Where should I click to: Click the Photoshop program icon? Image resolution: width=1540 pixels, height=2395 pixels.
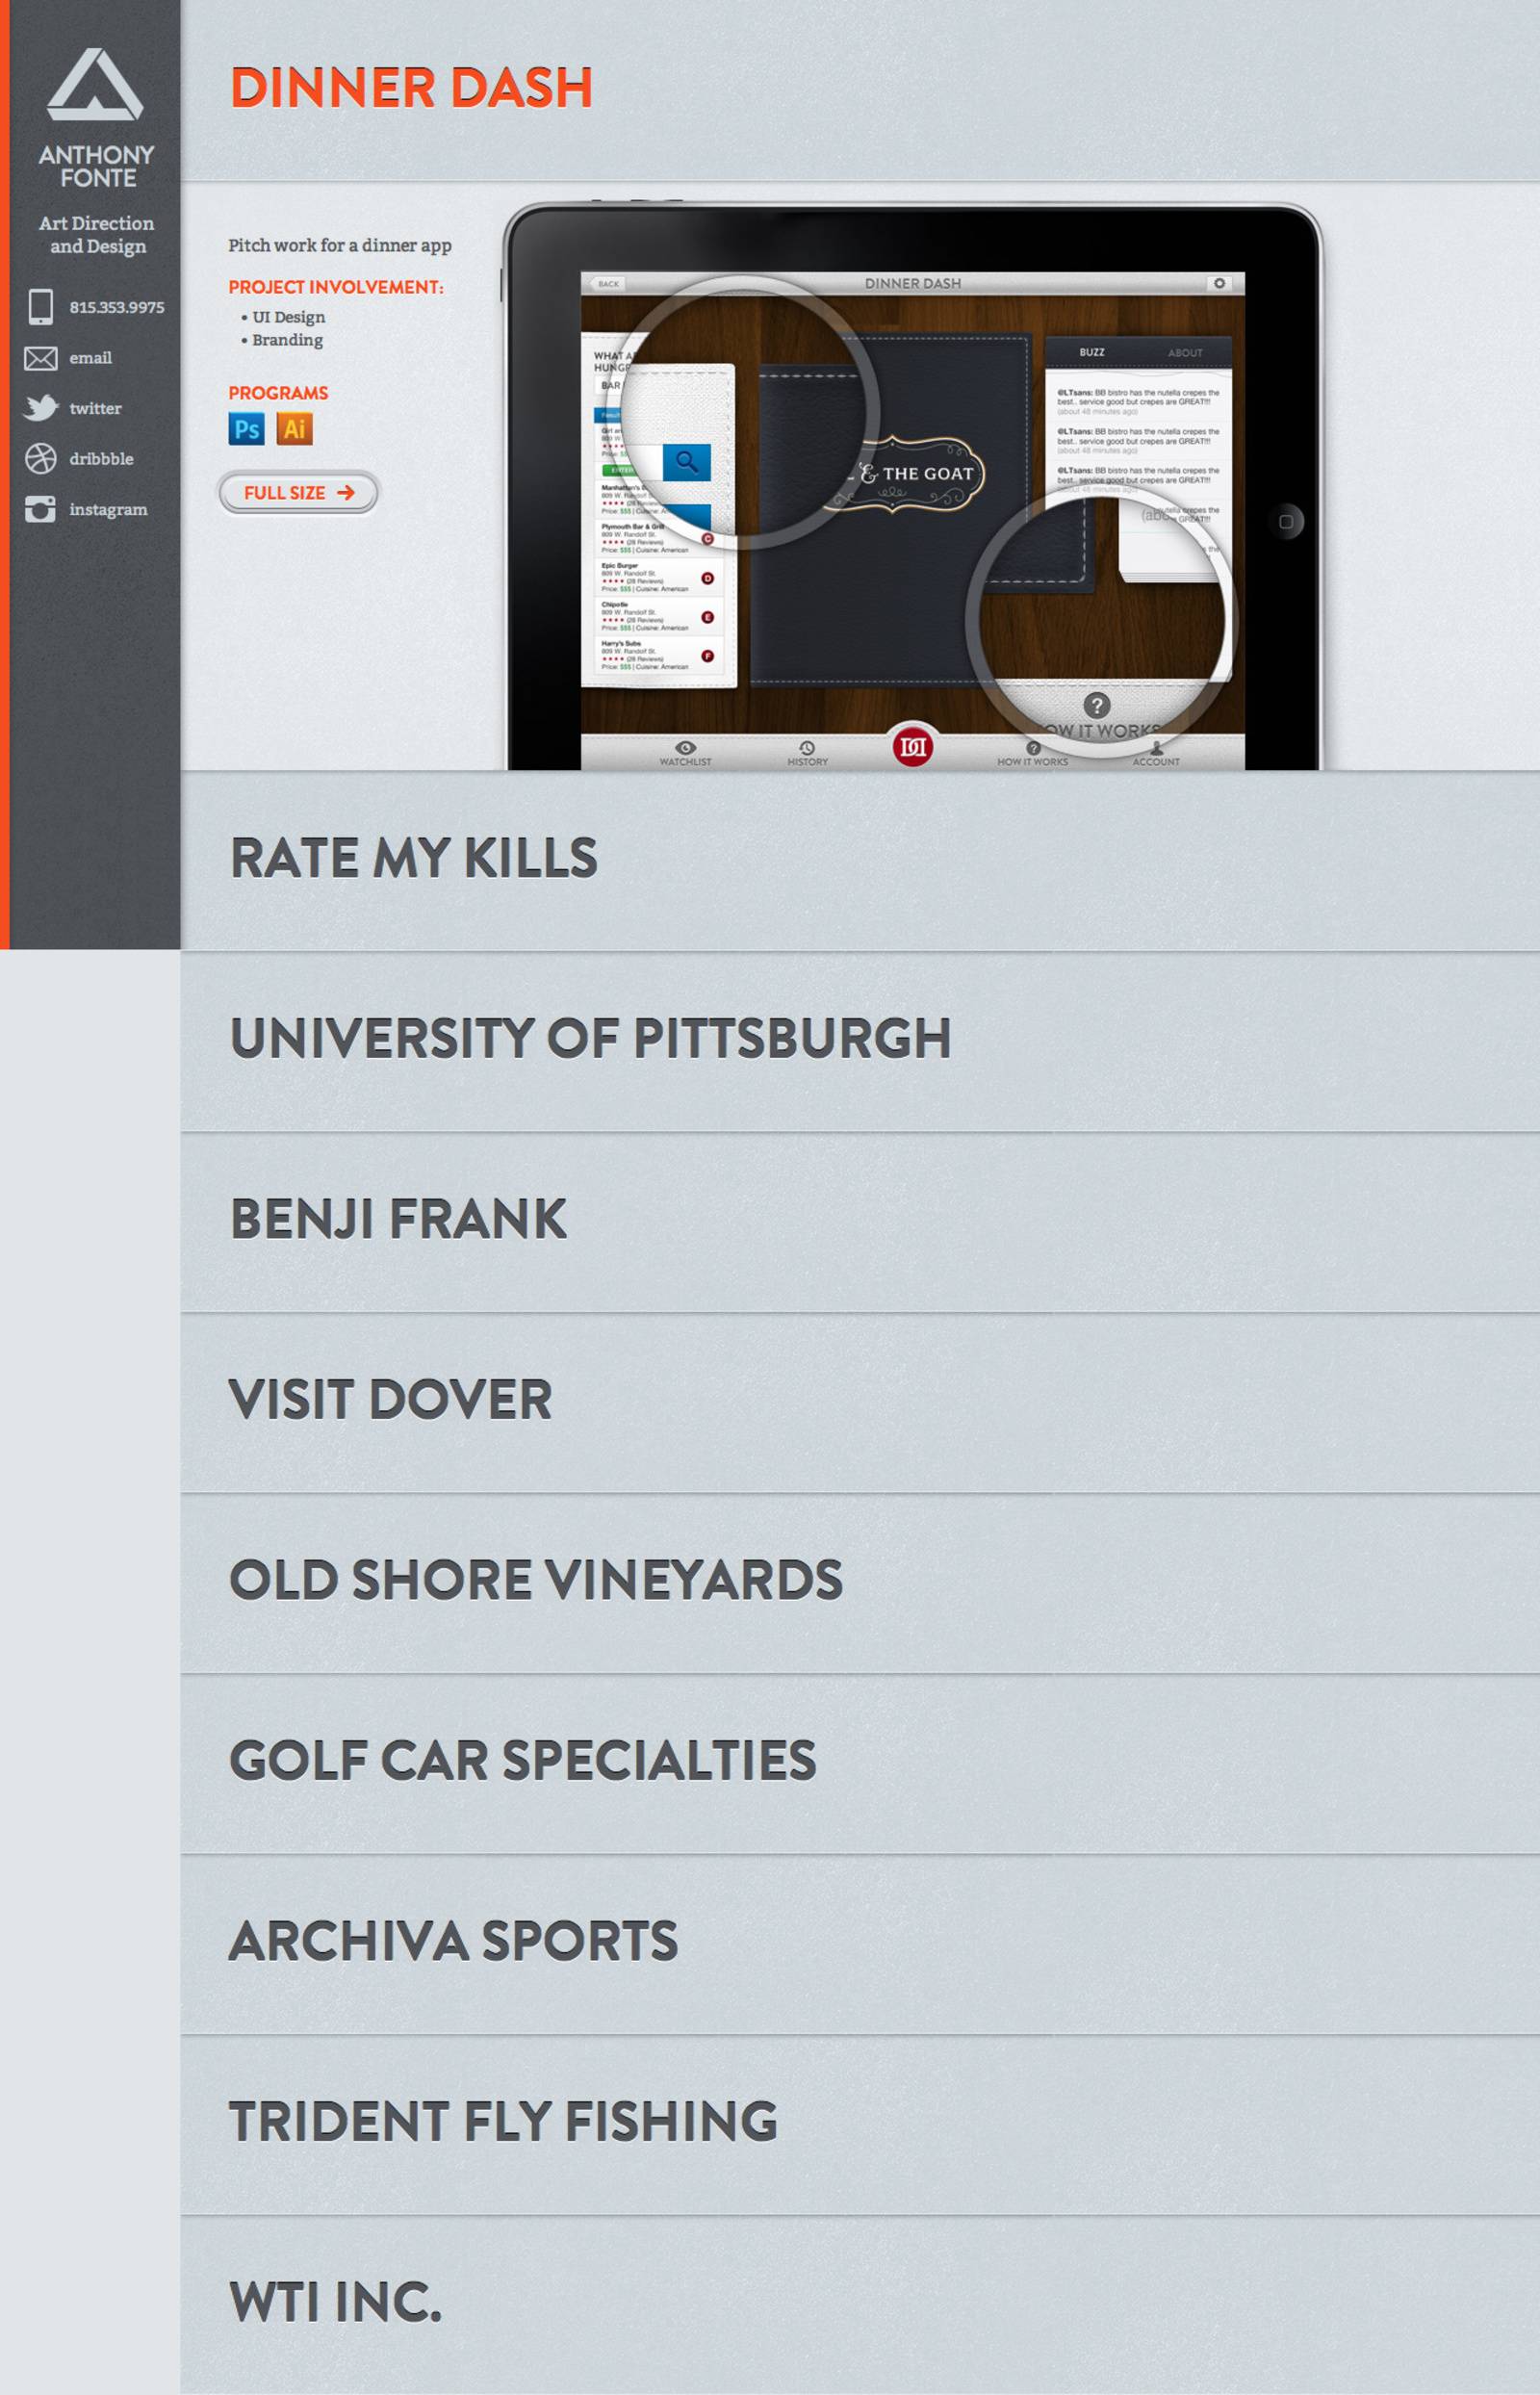(x=246, y=429)
